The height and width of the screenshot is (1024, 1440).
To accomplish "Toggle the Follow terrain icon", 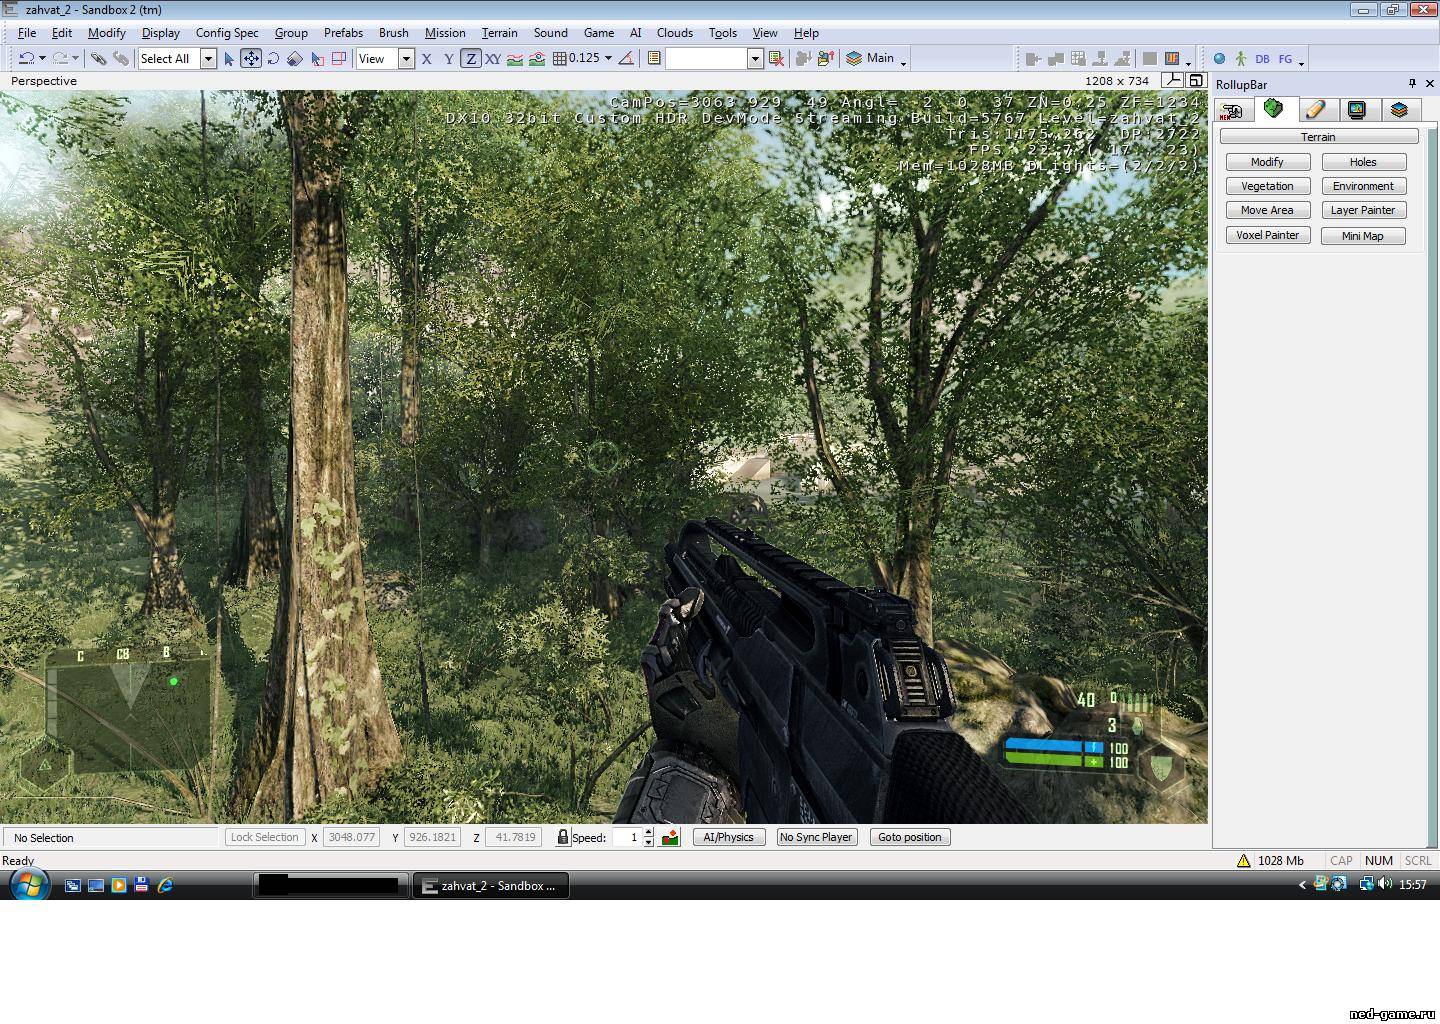I will [514, 59].
